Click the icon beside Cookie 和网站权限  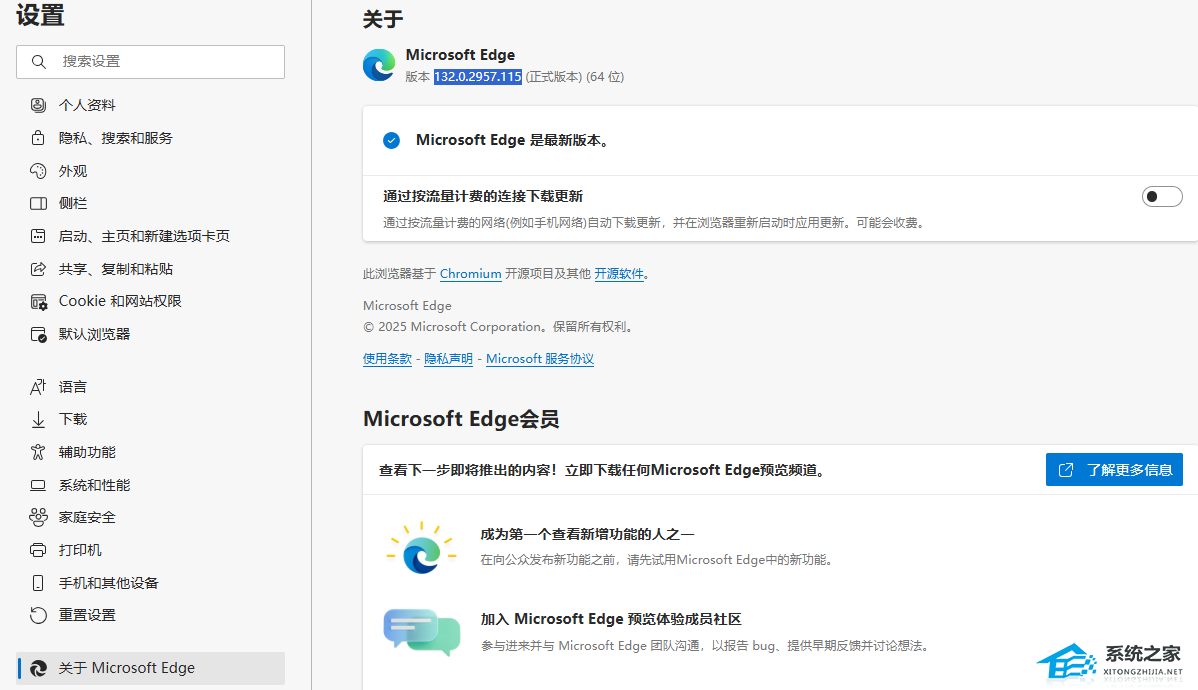coord(38,302)
